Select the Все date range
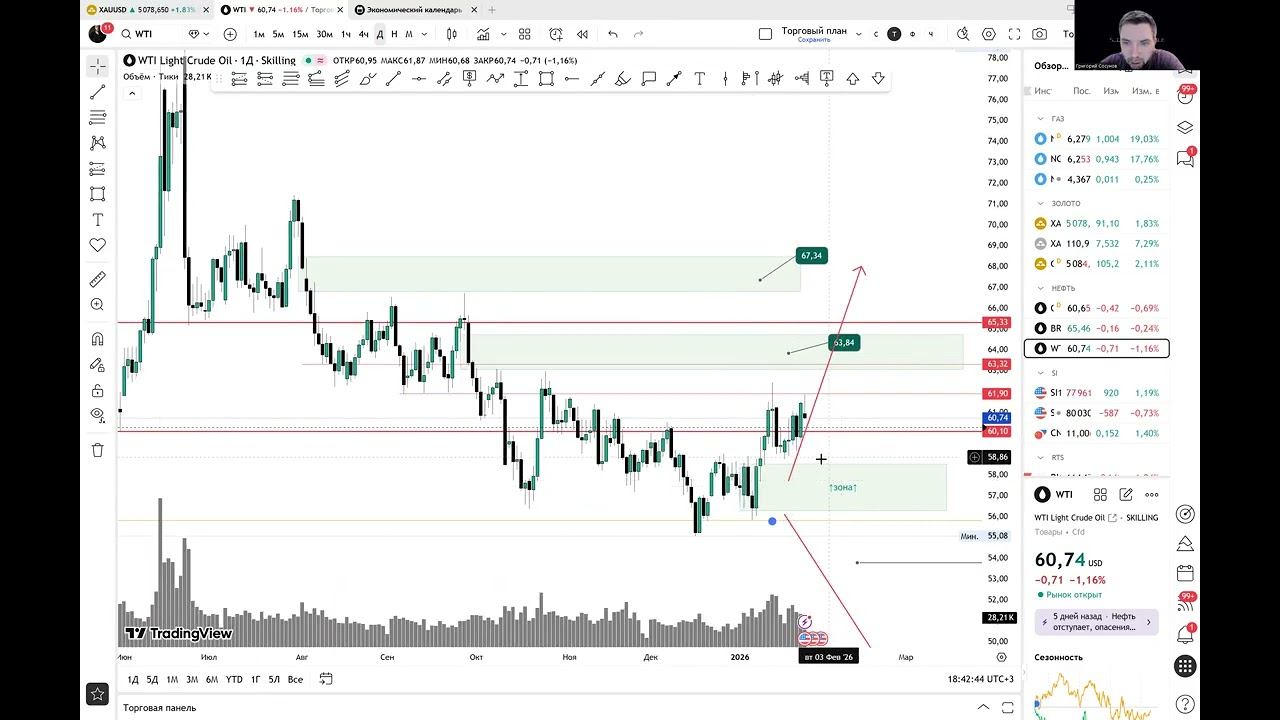Image resolution: width=1280 pixels, height=720 pixels. tap(295, 679)
